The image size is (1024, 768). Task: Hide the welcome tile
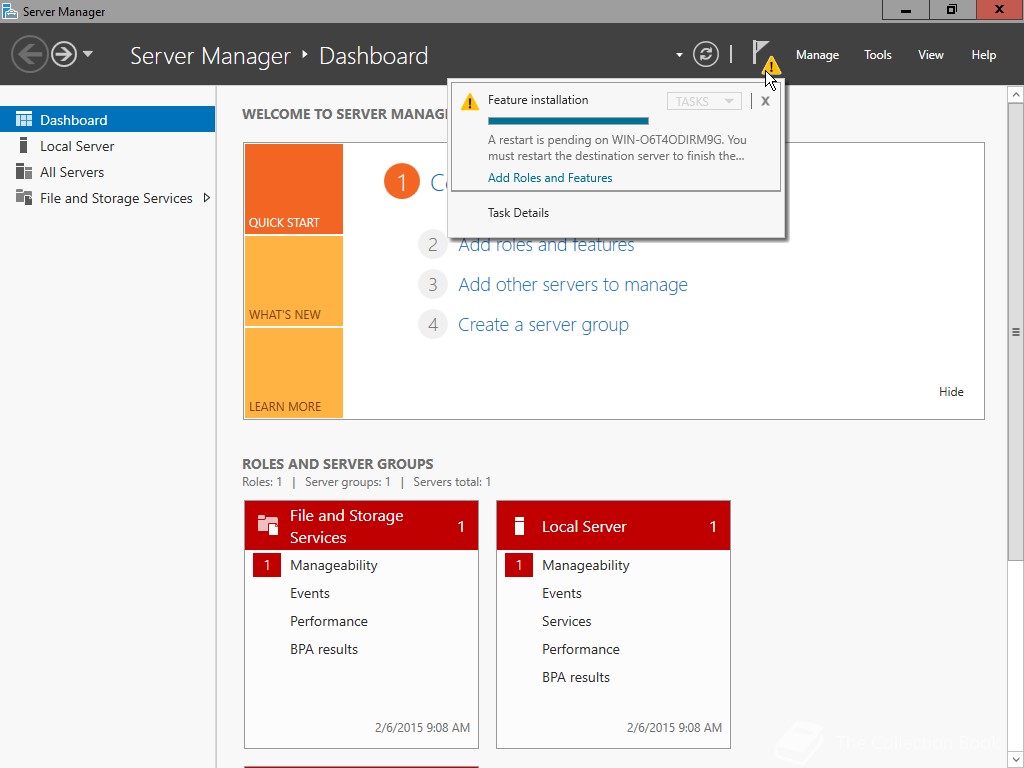pos(951,392)
